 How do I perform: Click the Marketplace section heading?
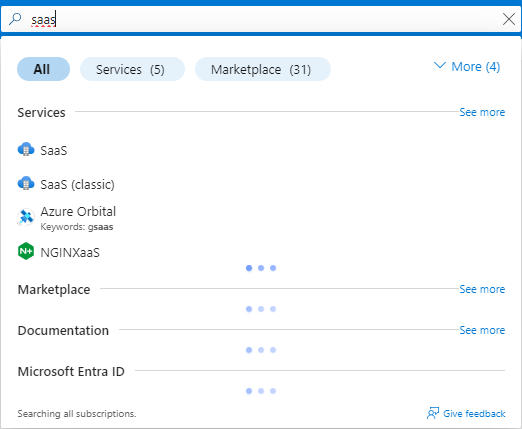tap(54, 289)
